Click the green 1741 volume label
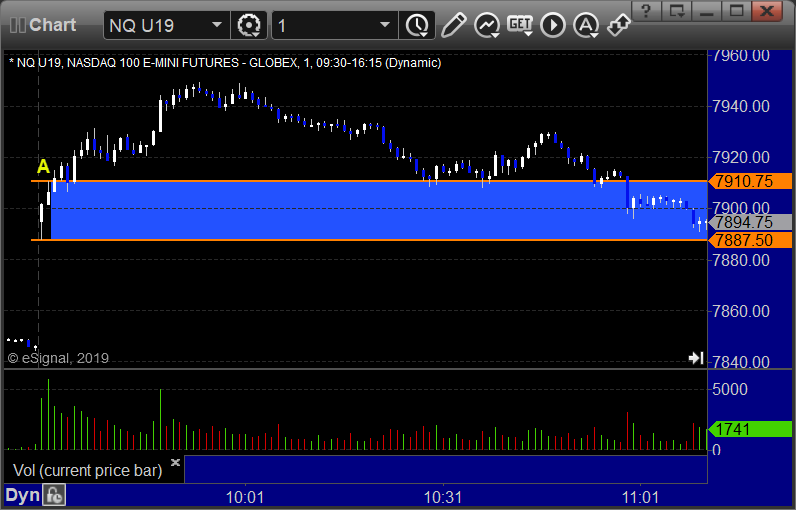This screenshot has height=510, width=796. coord(750,429)
